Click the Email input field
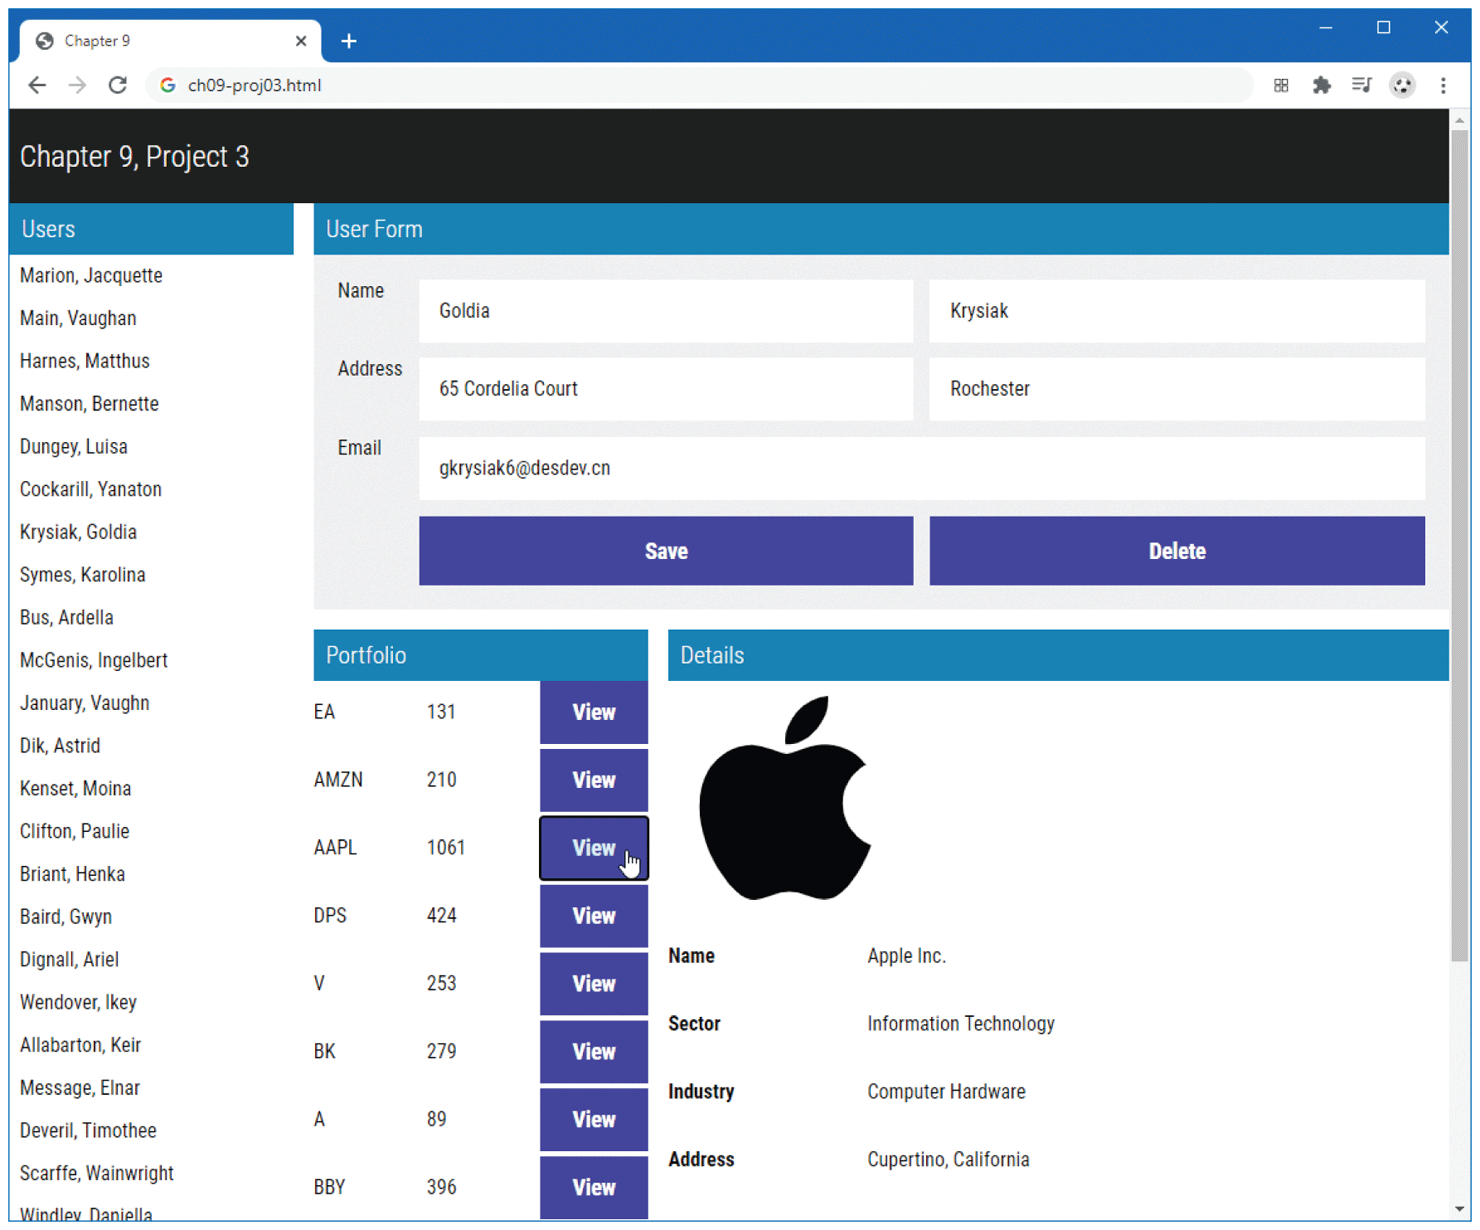The height and width of the screenshot is (1230, 1480). pos(920,468)
